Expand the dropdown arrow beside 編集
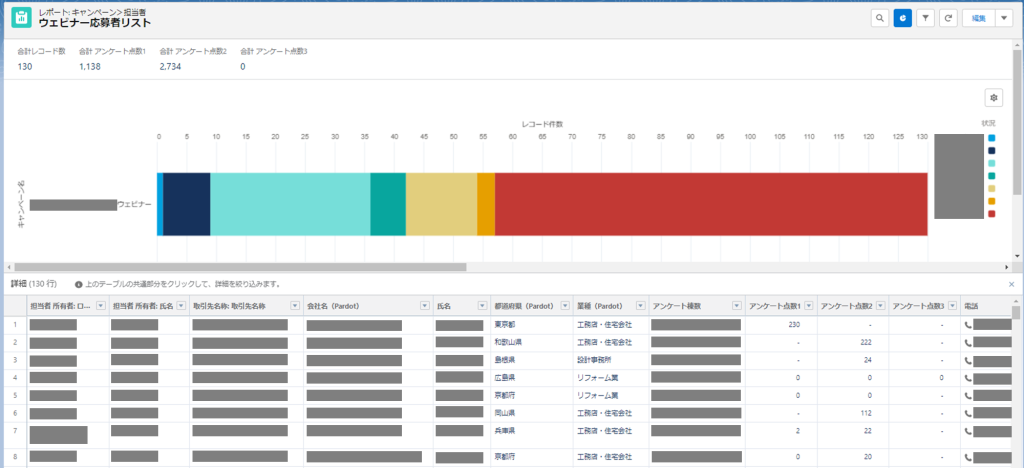Screen dimensions: 1024x468 coord(1003,18)
